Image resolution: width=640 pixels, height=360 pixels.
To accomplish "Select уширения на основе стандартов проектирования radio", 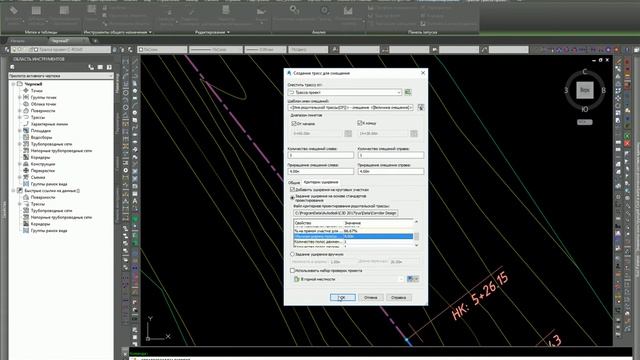I will click(x=292, y=198).
